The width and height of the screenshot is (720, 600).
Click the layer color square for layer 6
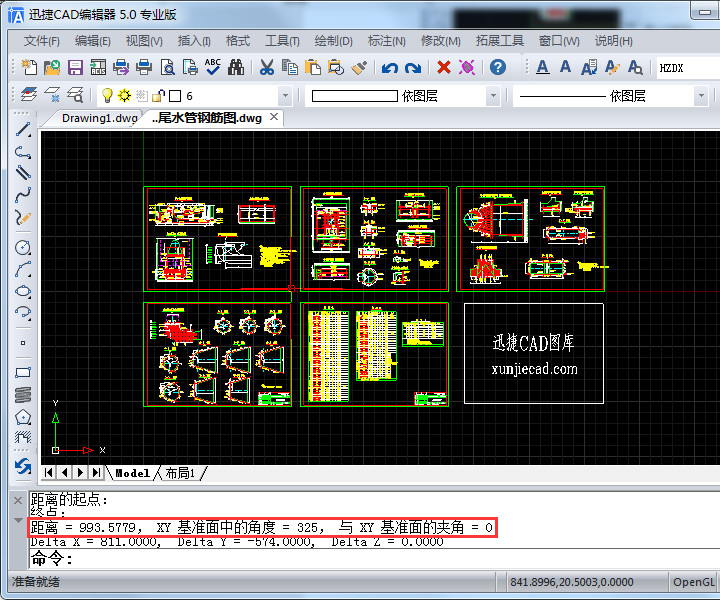(175, 96)
